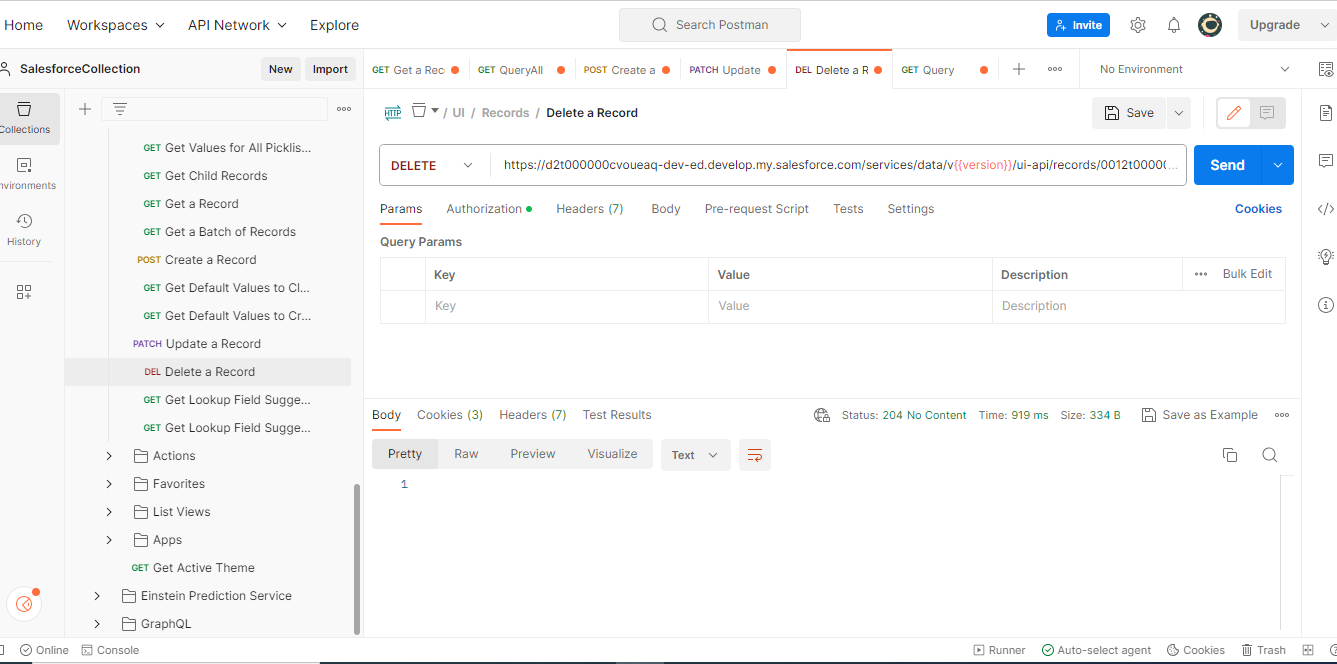The image size is (1337, 664).
Task: Toggle line wrap in response body
Action: (755, 455)
